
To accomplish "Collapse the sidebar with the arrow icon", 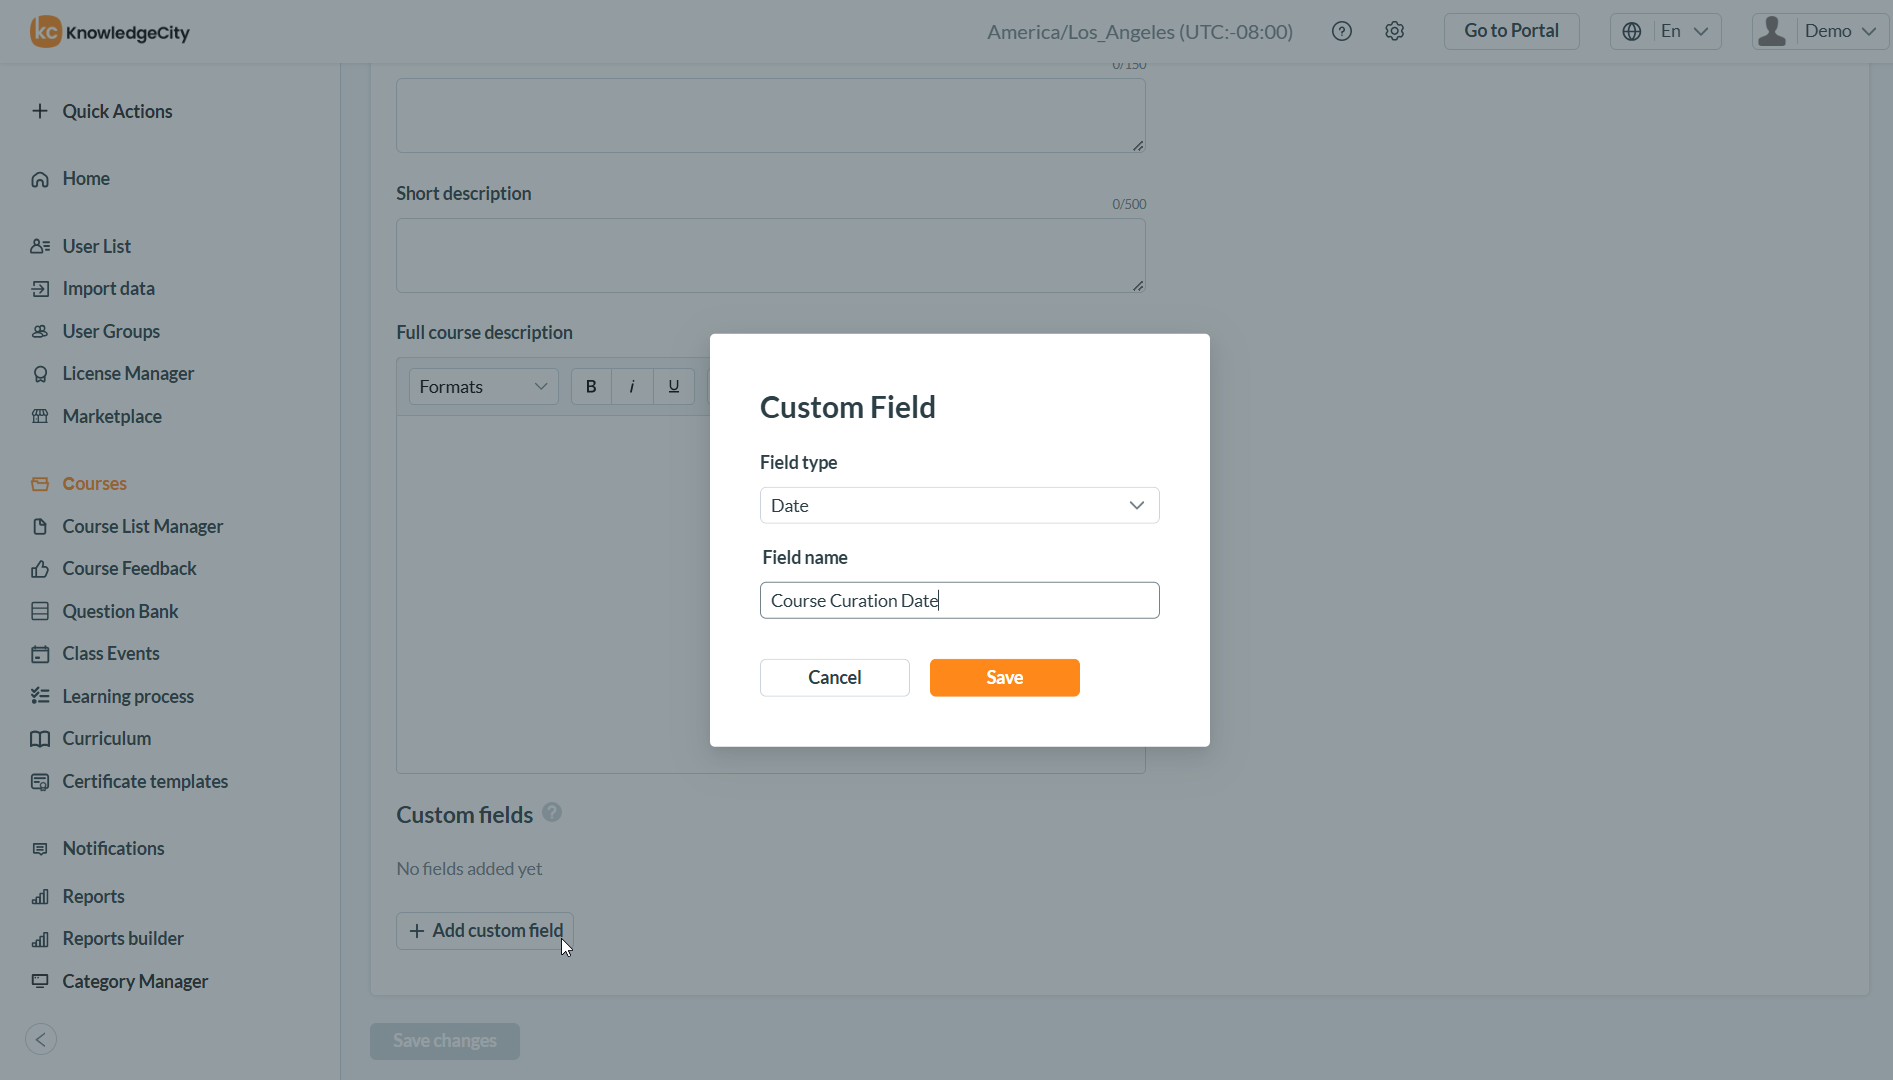I will pos(41,1039).
